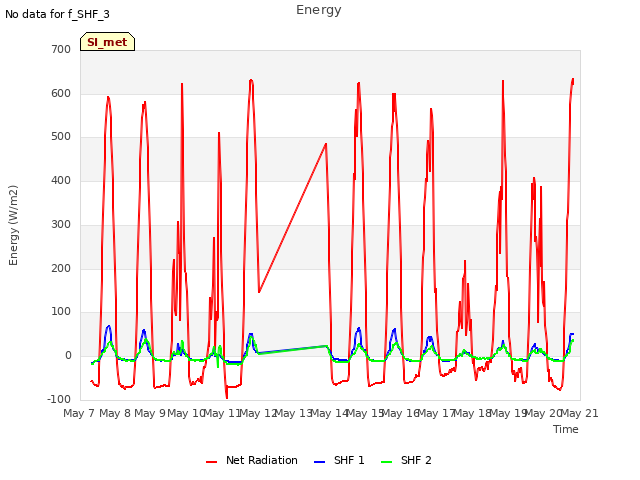Click the May 7 x-axis tick label
The width and height of the screenshot is (640, 480).
pos(79,413)
